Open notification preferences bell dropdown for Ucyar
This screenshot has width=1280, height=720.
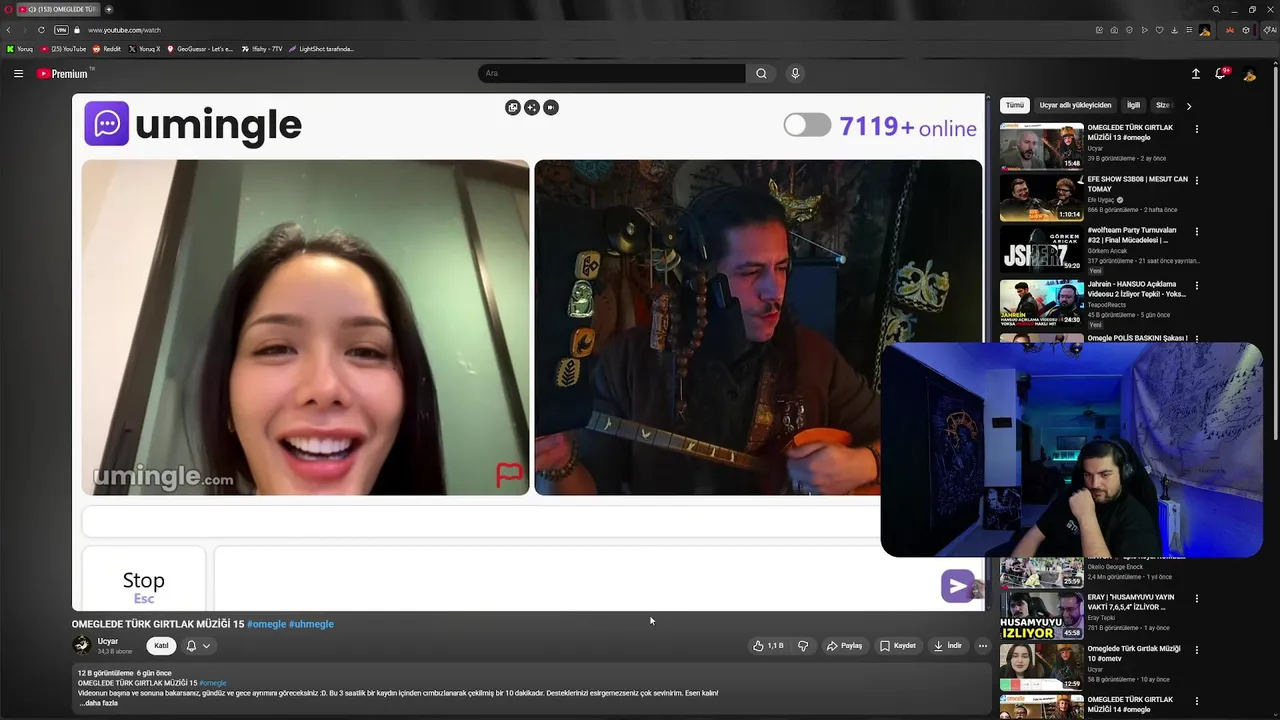point(197,646)
